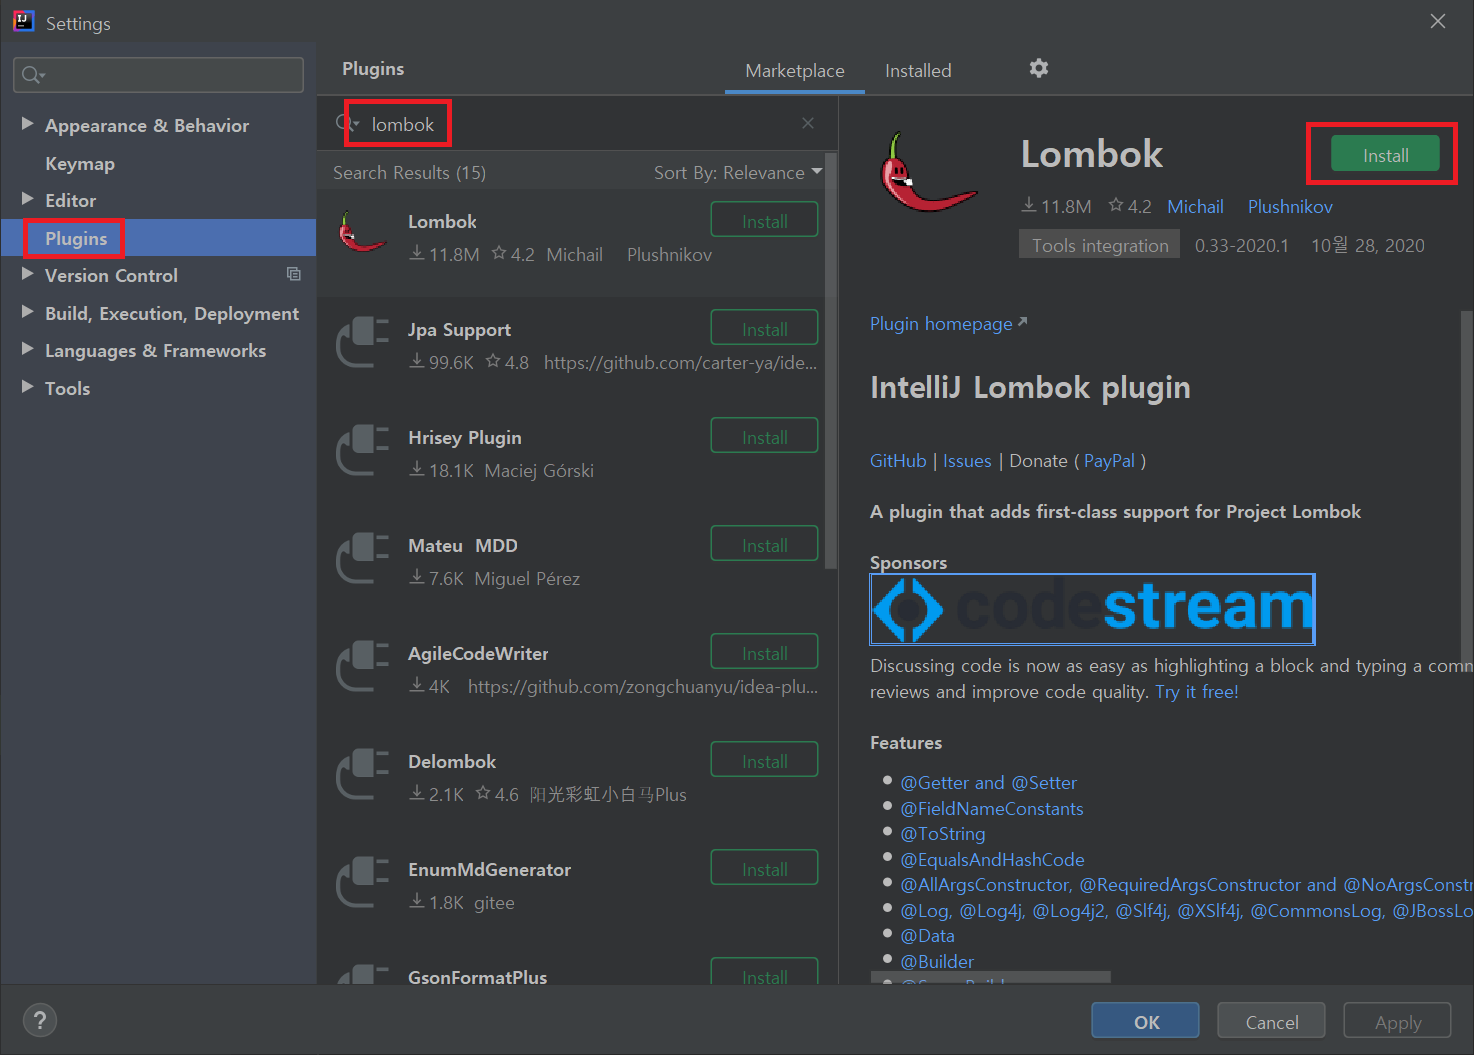Screen dimensions: 1474x1055
Task: Open the Sort By: Relevance dropdown
Action: (x=738, y=172)
